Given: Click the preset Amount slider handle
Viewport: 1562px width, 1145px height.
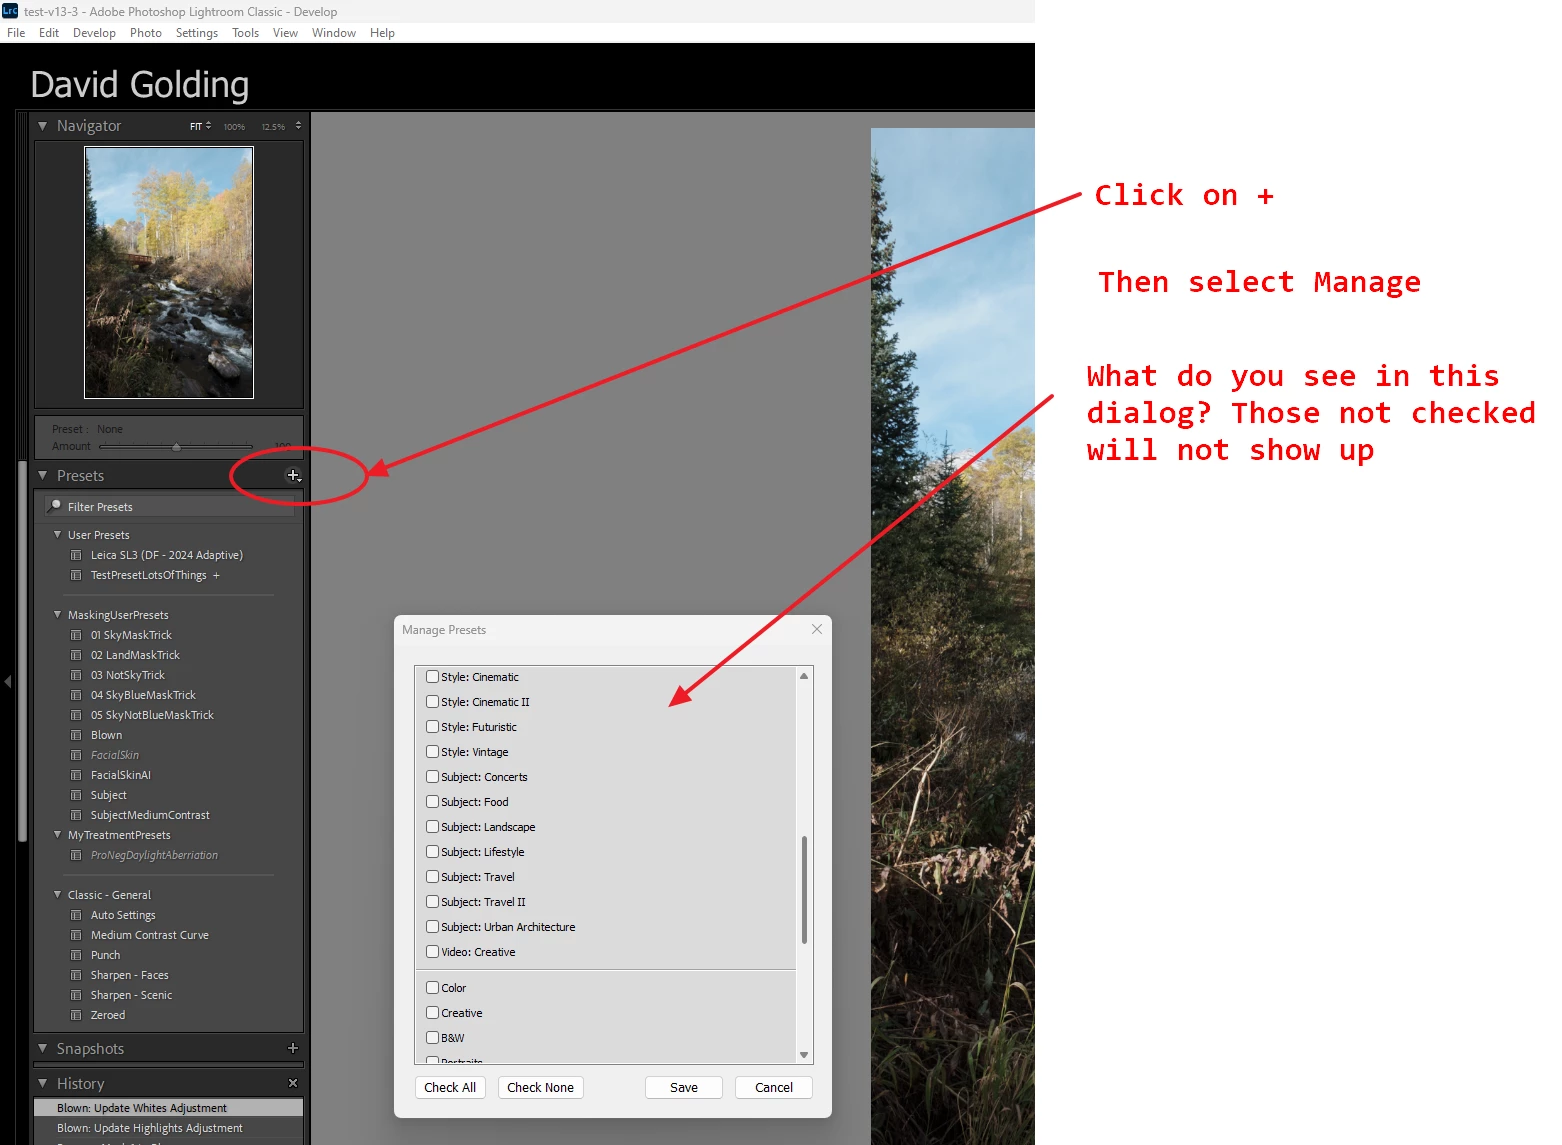Looking at the screenshot, I should (176, 447).
